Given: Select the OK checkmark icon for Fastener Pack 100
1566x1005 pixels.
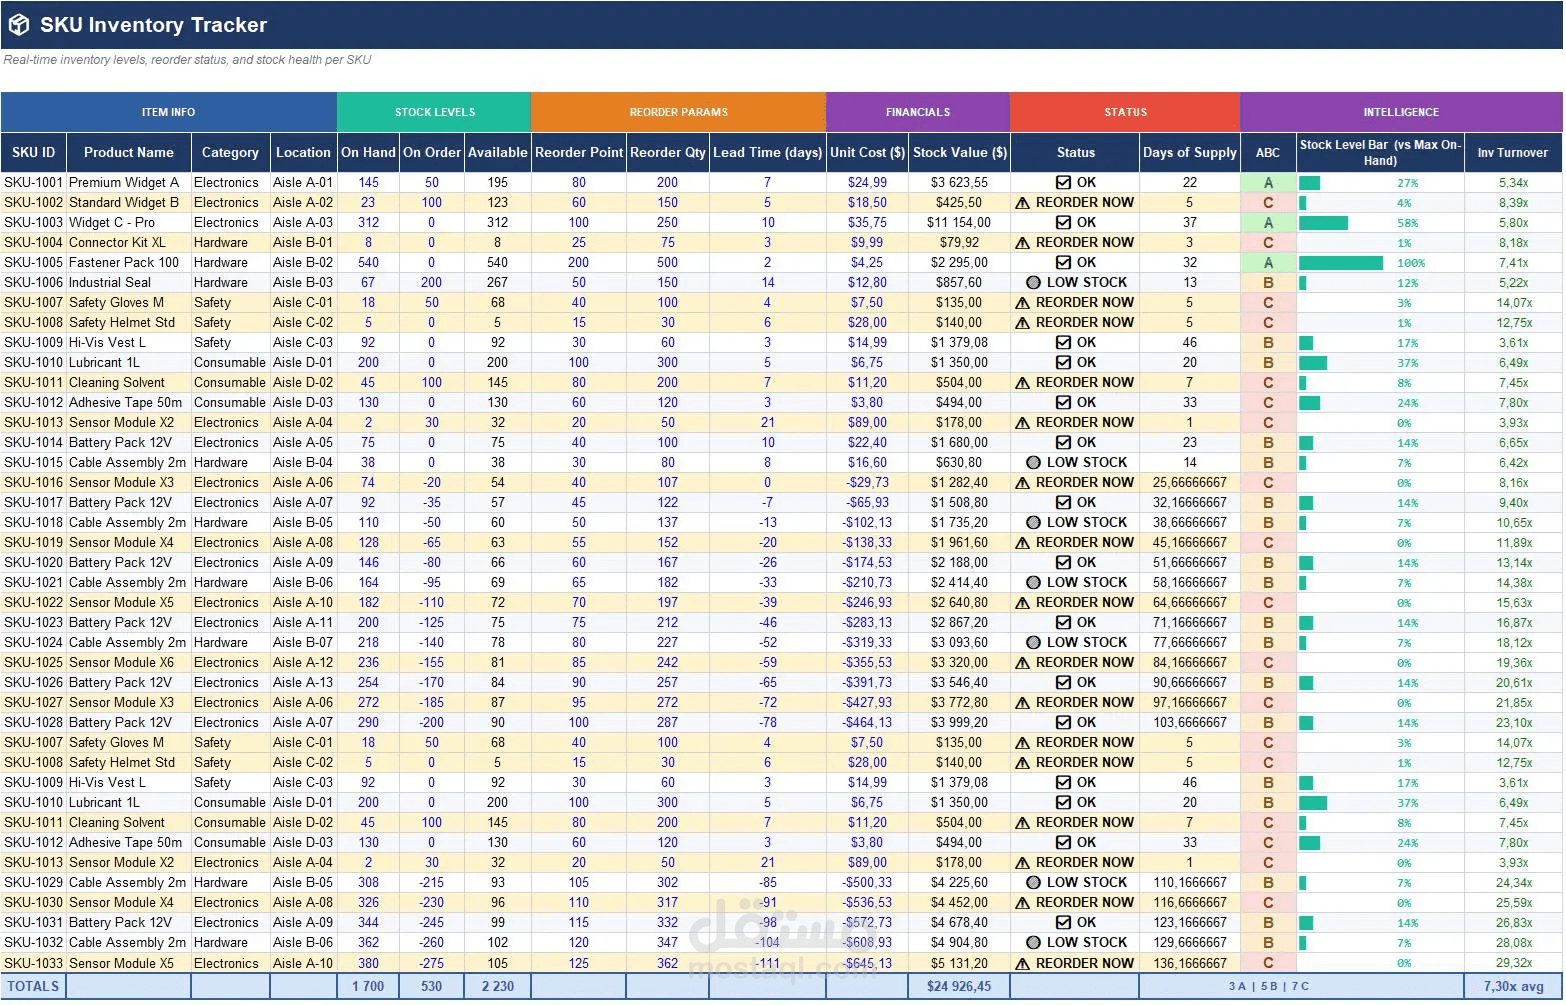Looking at the screenshot, I should (x=1064, y=262).
